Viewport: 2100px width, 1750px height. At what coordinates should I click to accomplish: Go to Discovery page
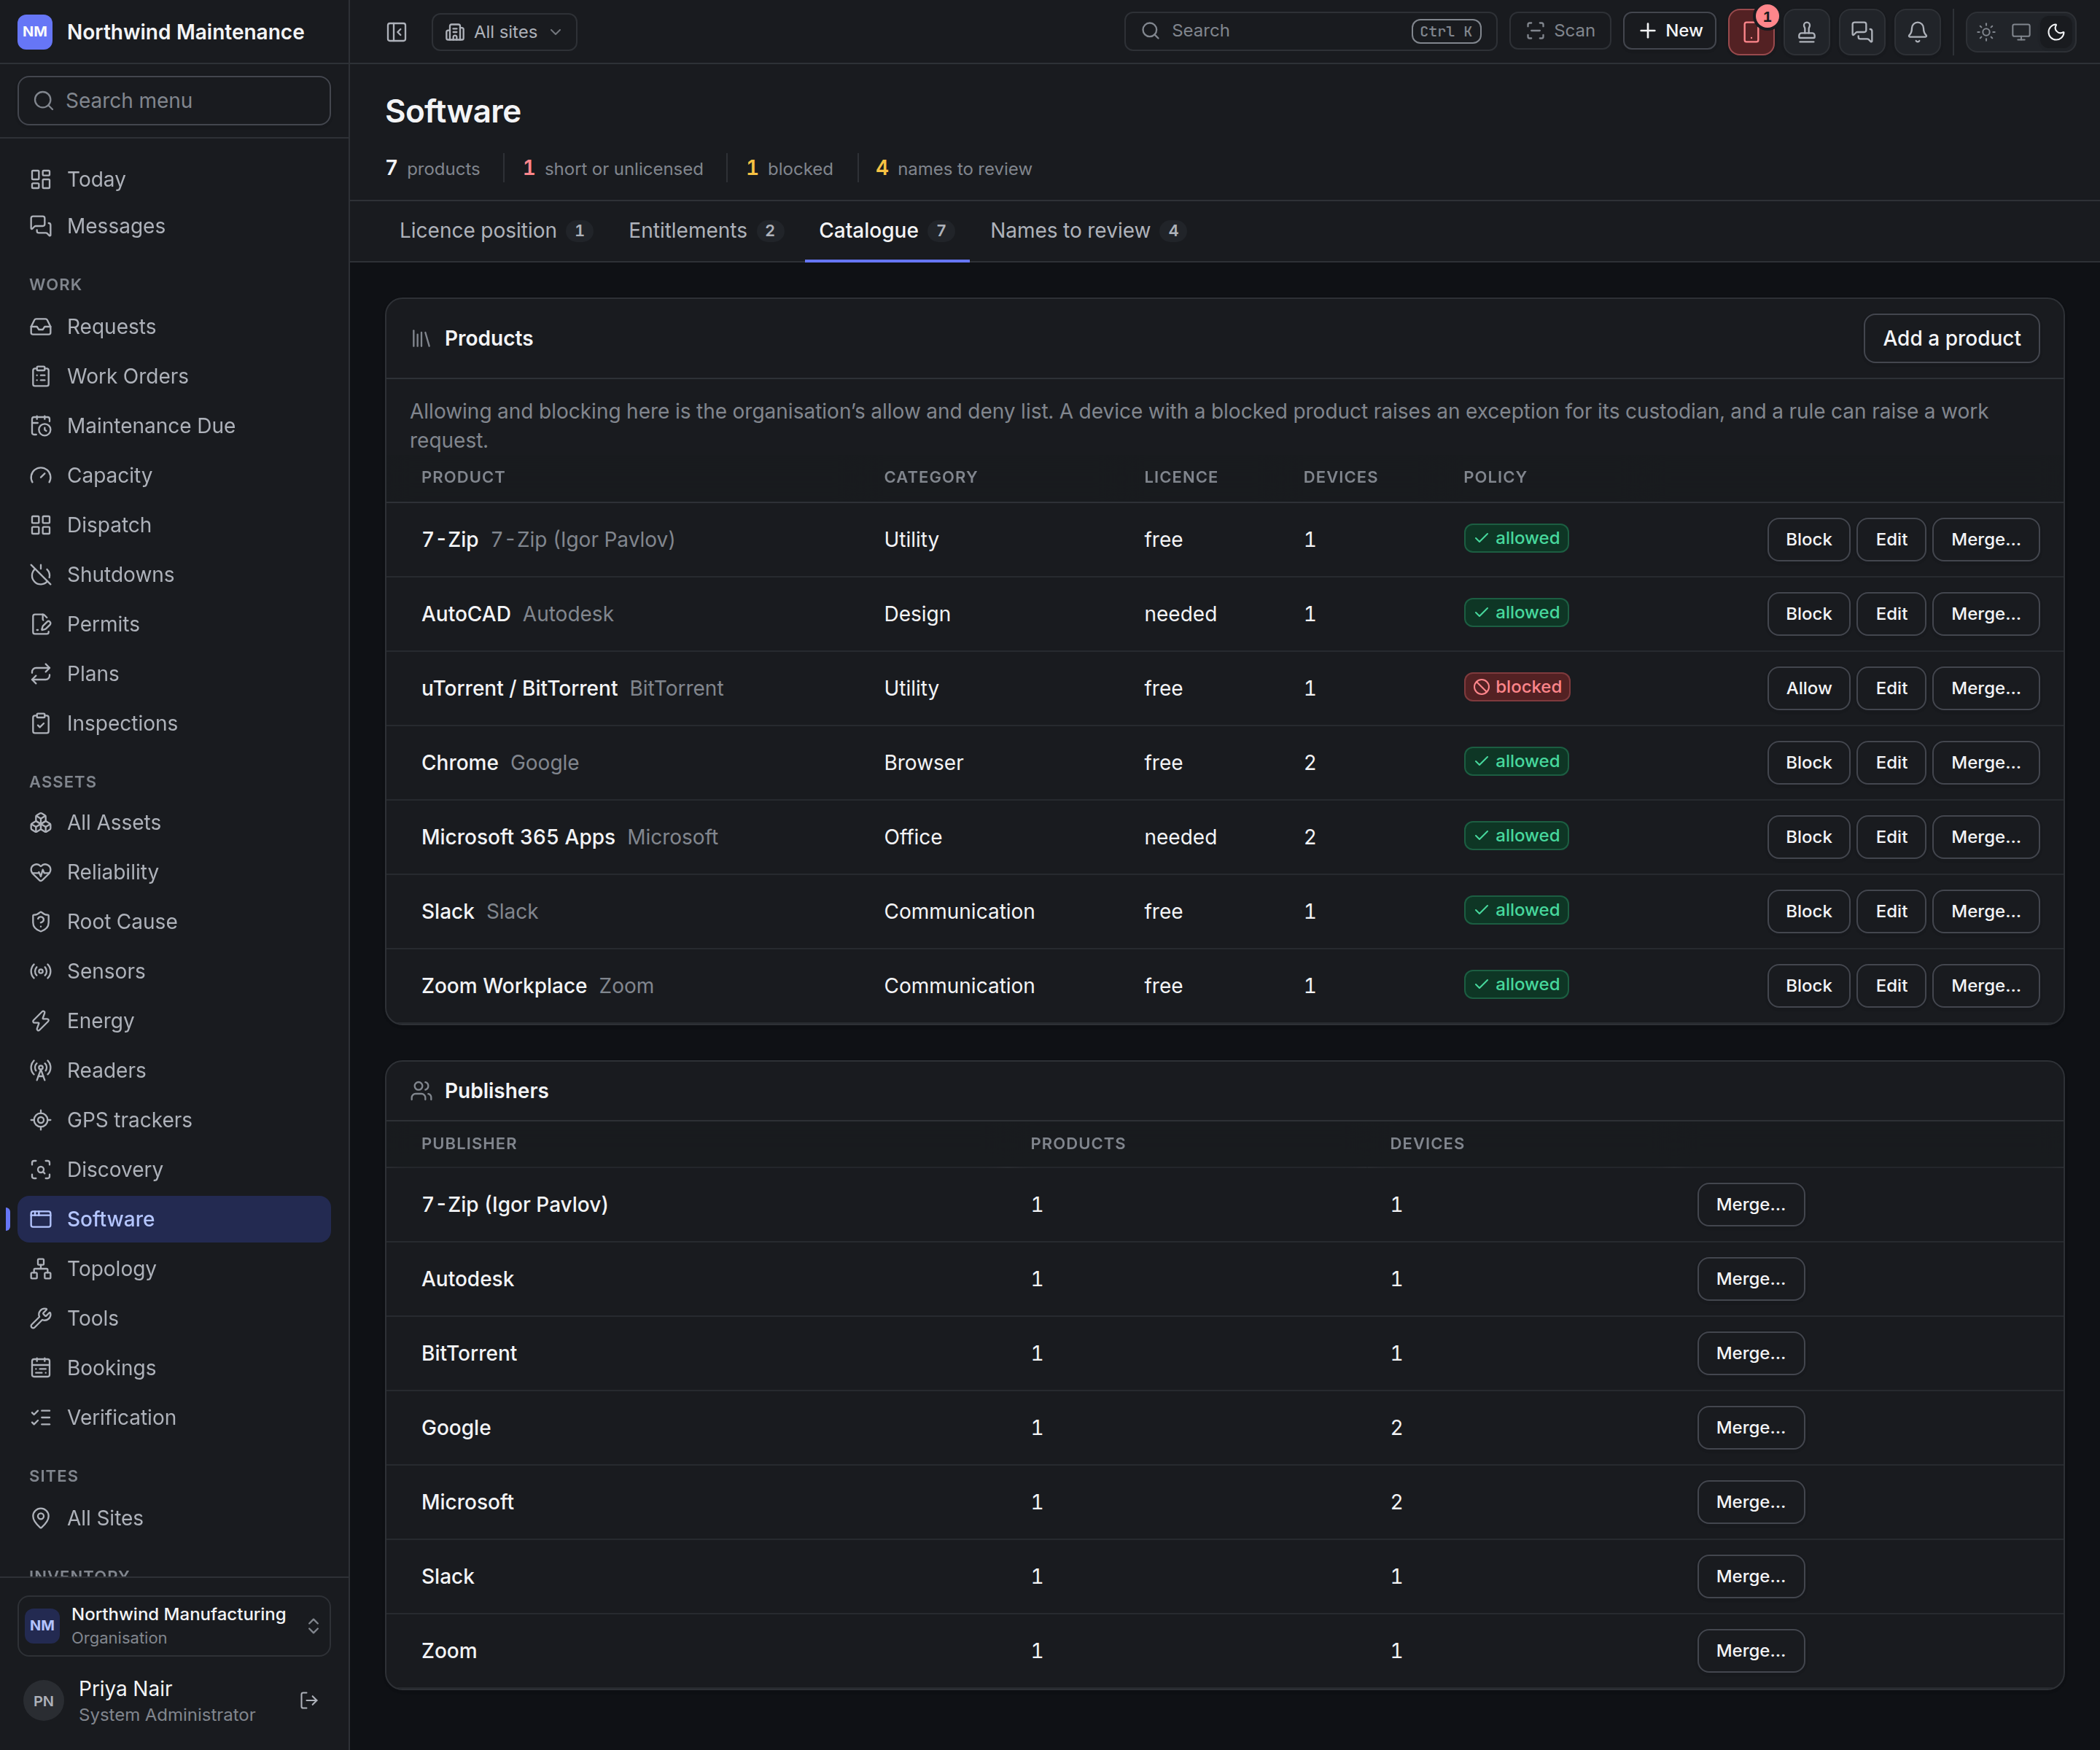click(x=174, y=1169)
